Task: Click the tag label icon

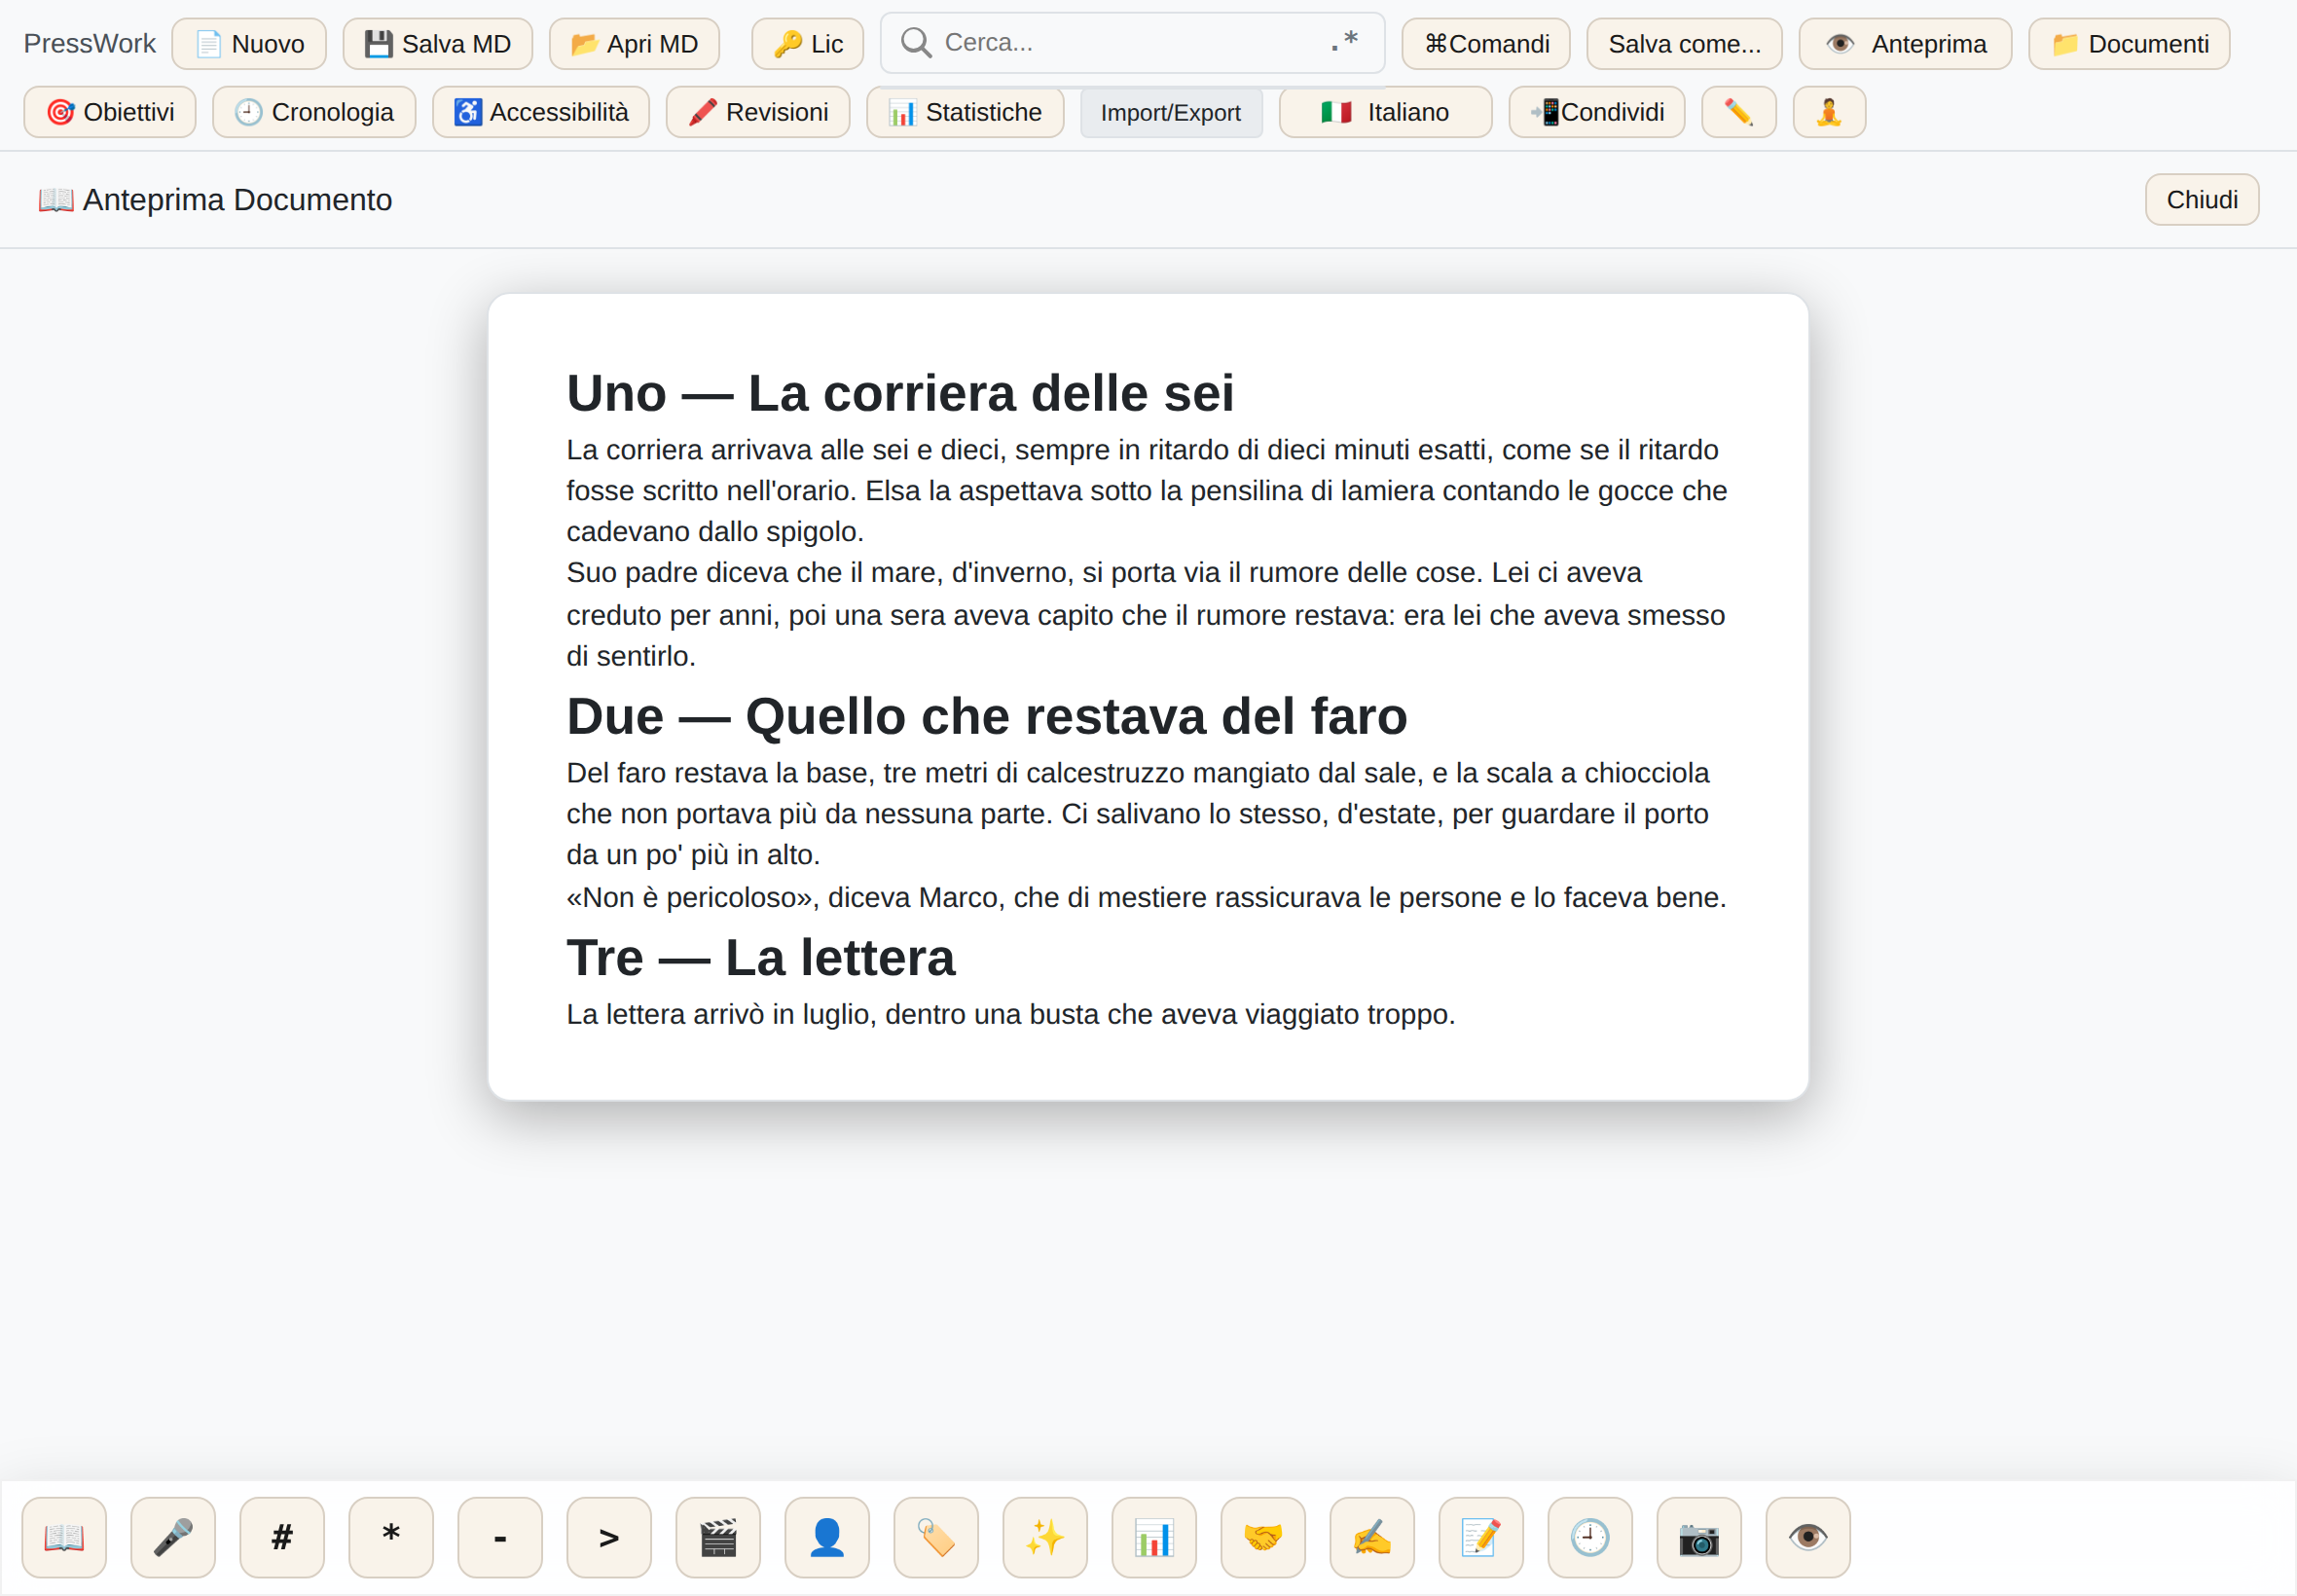Action: click(x=936, y=1537)
